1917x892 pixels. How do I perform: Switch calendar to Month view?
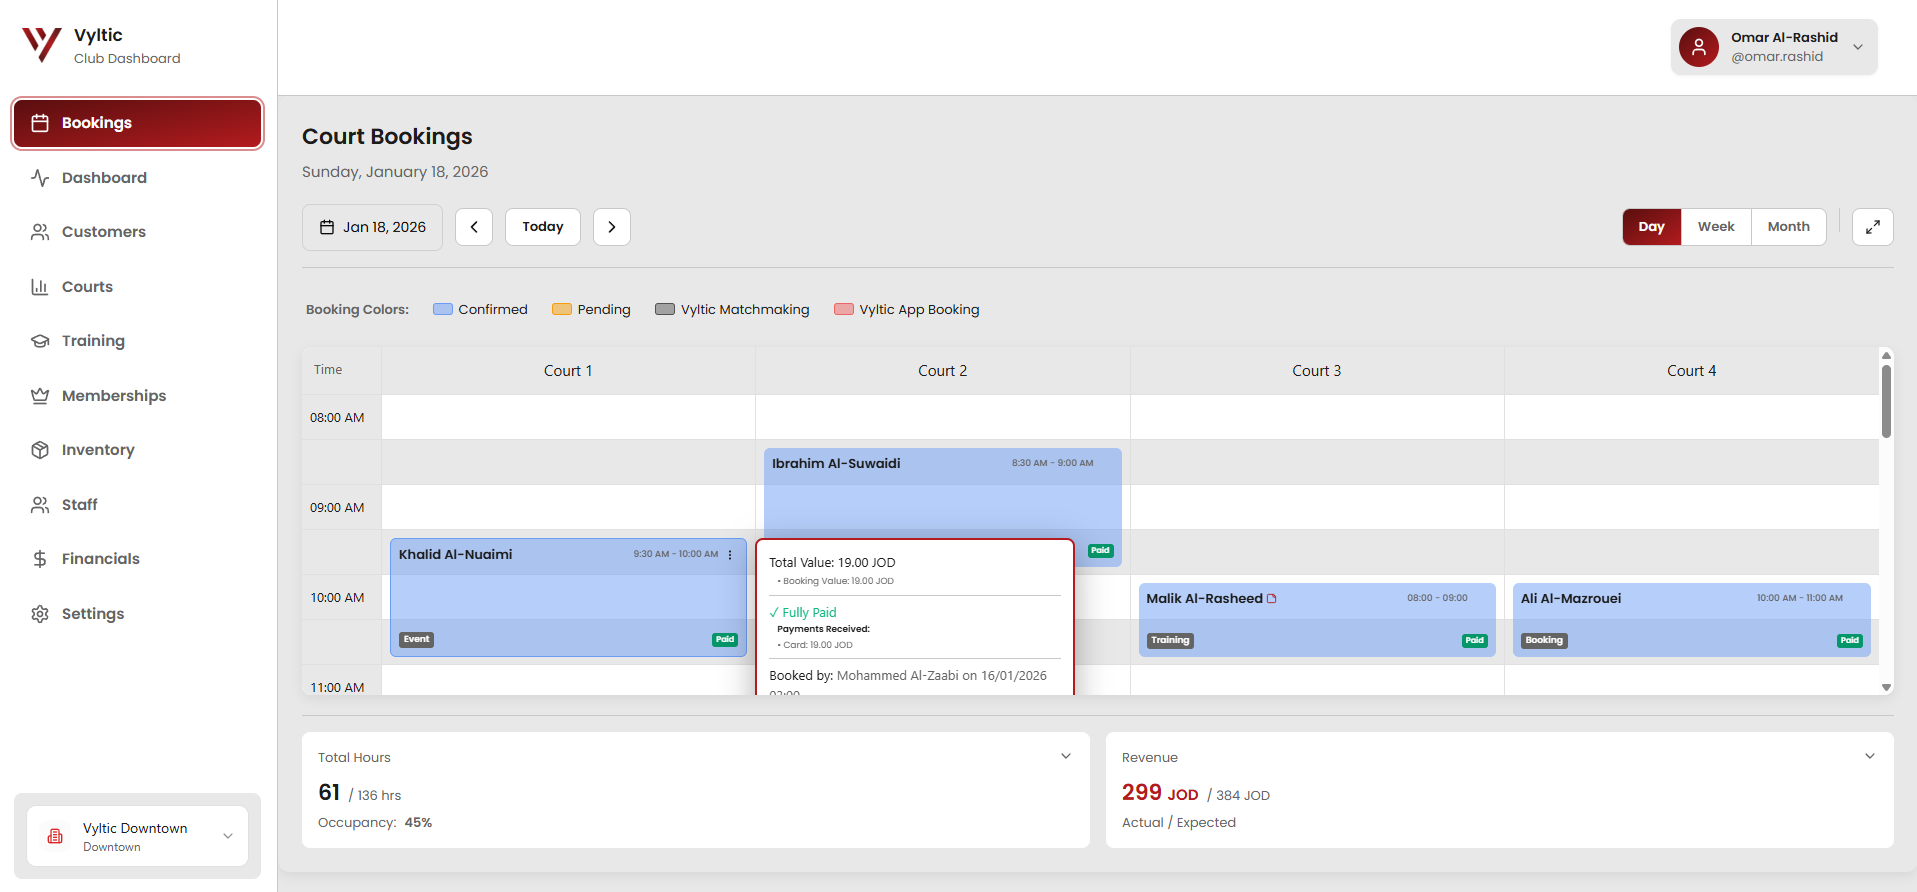click(x=1788, y=227)
